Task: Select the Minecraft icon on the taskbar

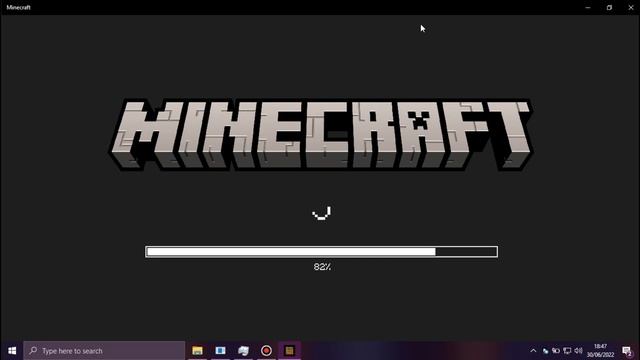Action: point(289,351)
